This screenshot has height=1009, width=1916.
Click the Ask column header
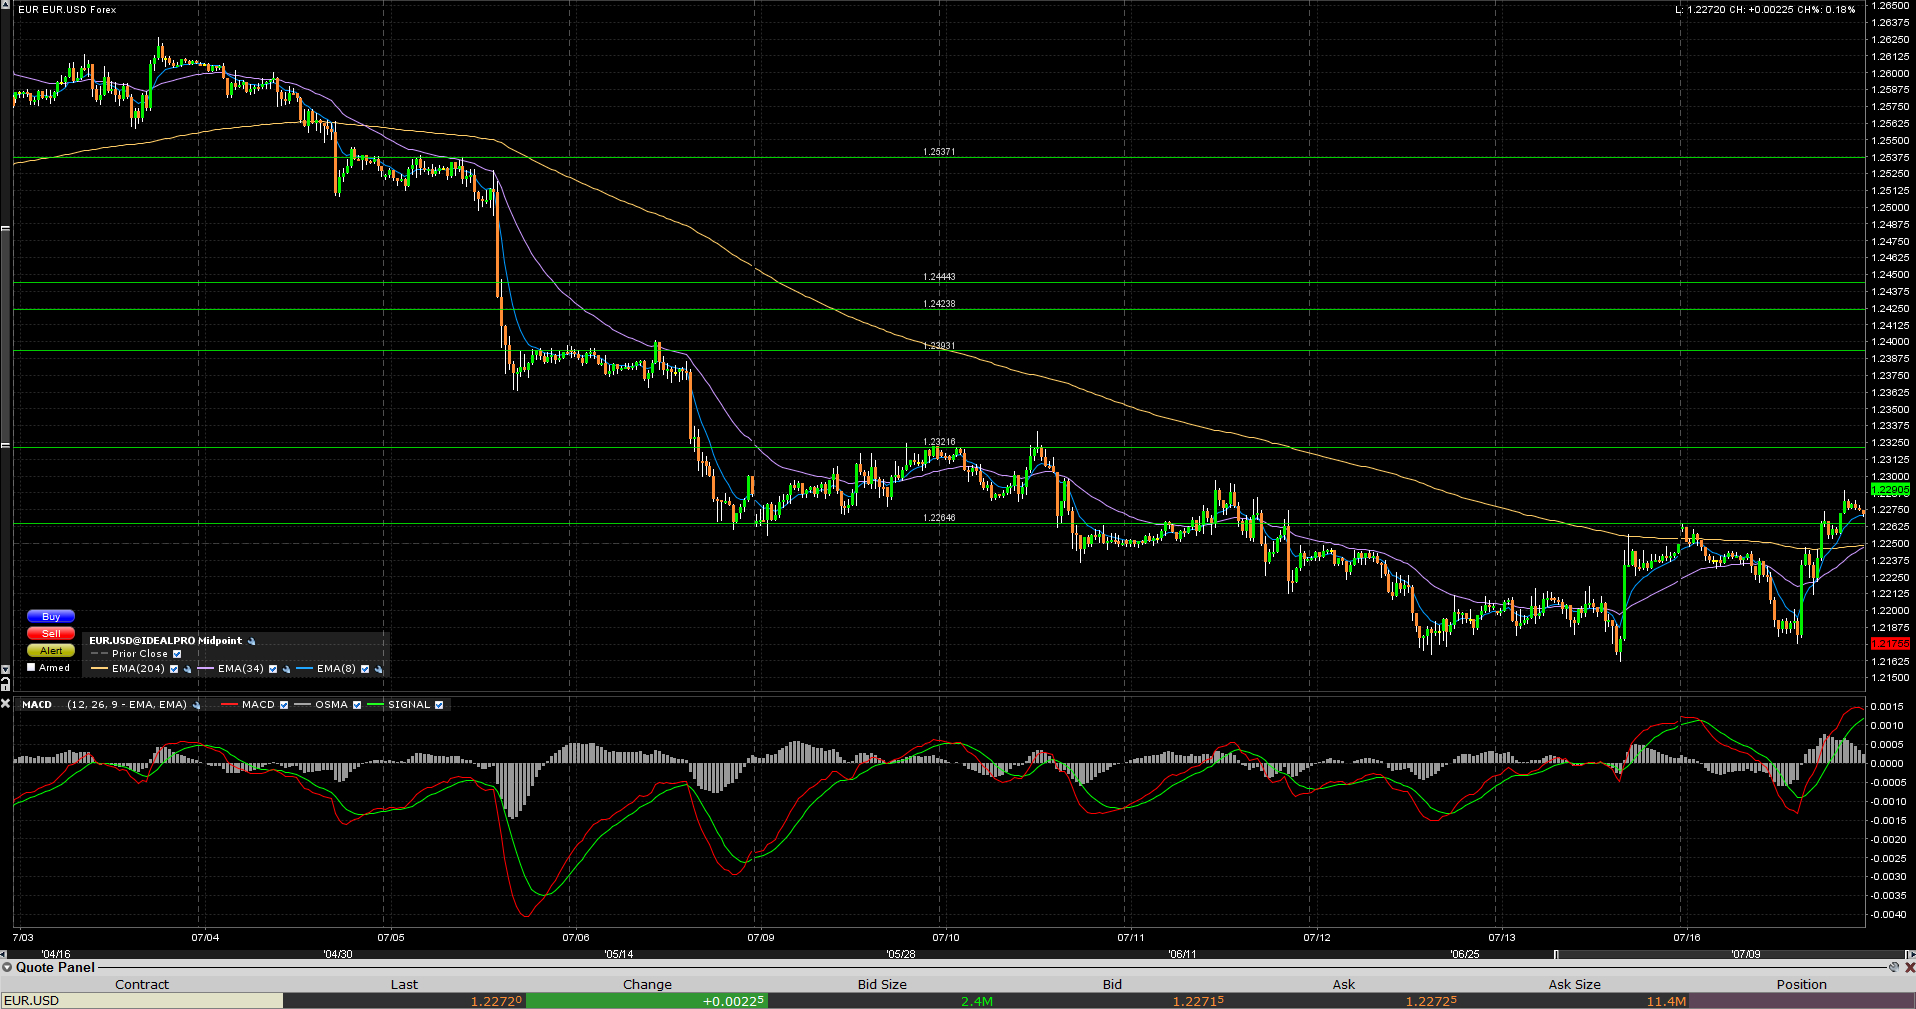click(x=1344, y=984)
